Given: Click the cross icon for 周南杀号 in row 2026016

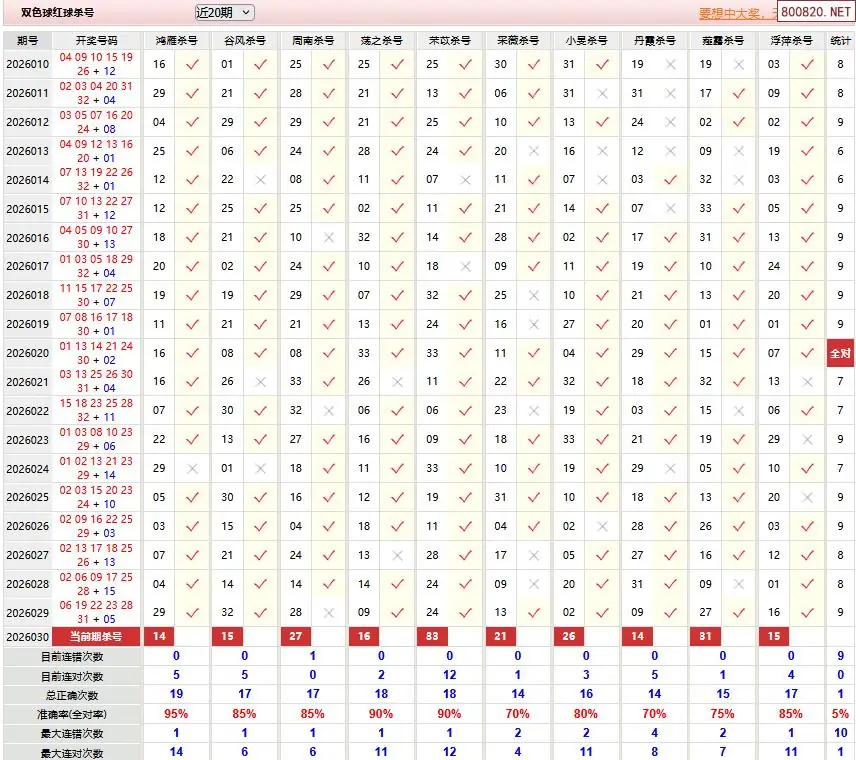Looking at the screenshot, I should [x=329, y=238].
